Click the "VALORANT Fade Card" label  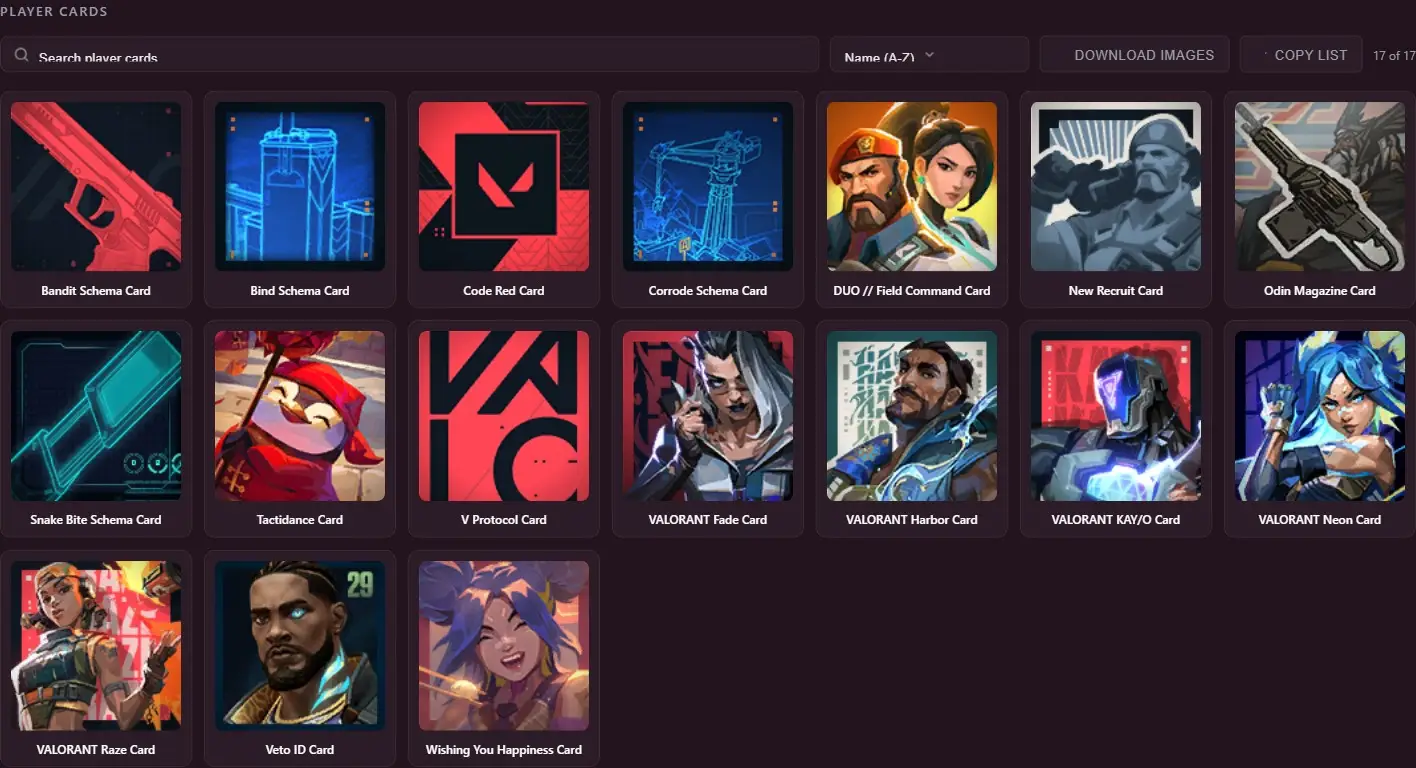(708, 520)
